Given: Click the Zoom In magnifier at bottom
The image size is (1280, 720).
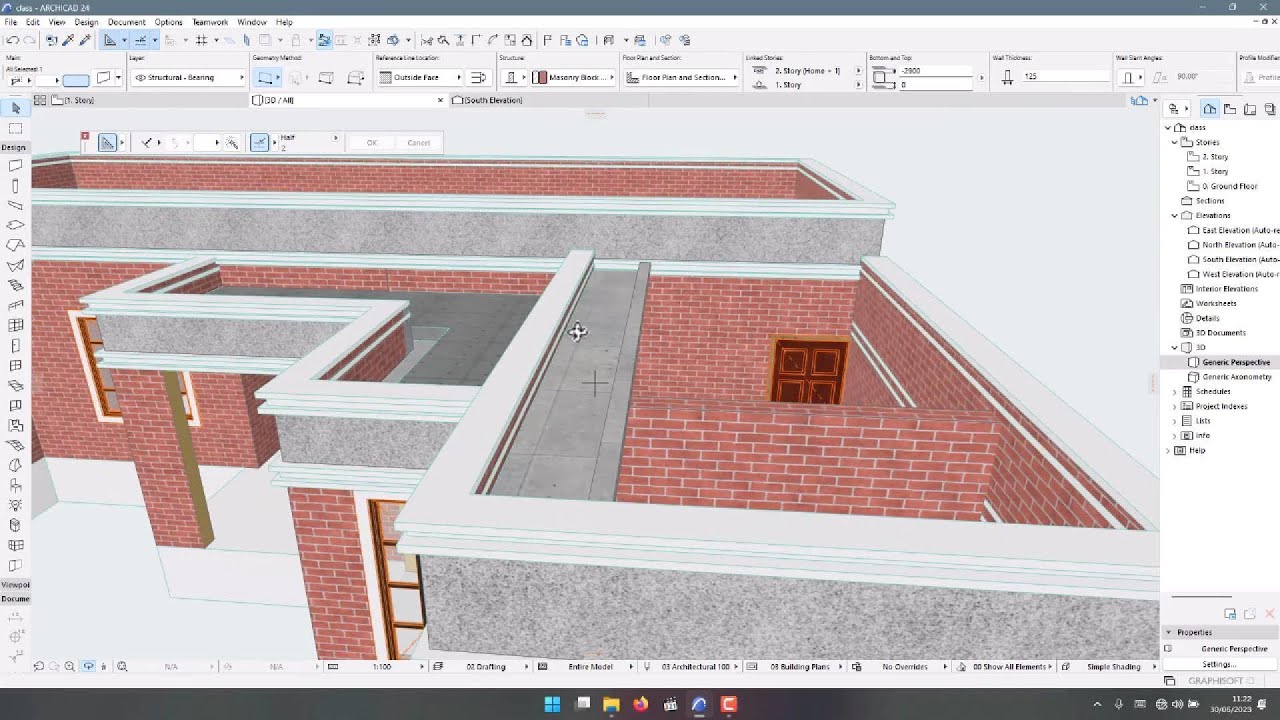Looking at the screenshot, I should click(70, 666).
